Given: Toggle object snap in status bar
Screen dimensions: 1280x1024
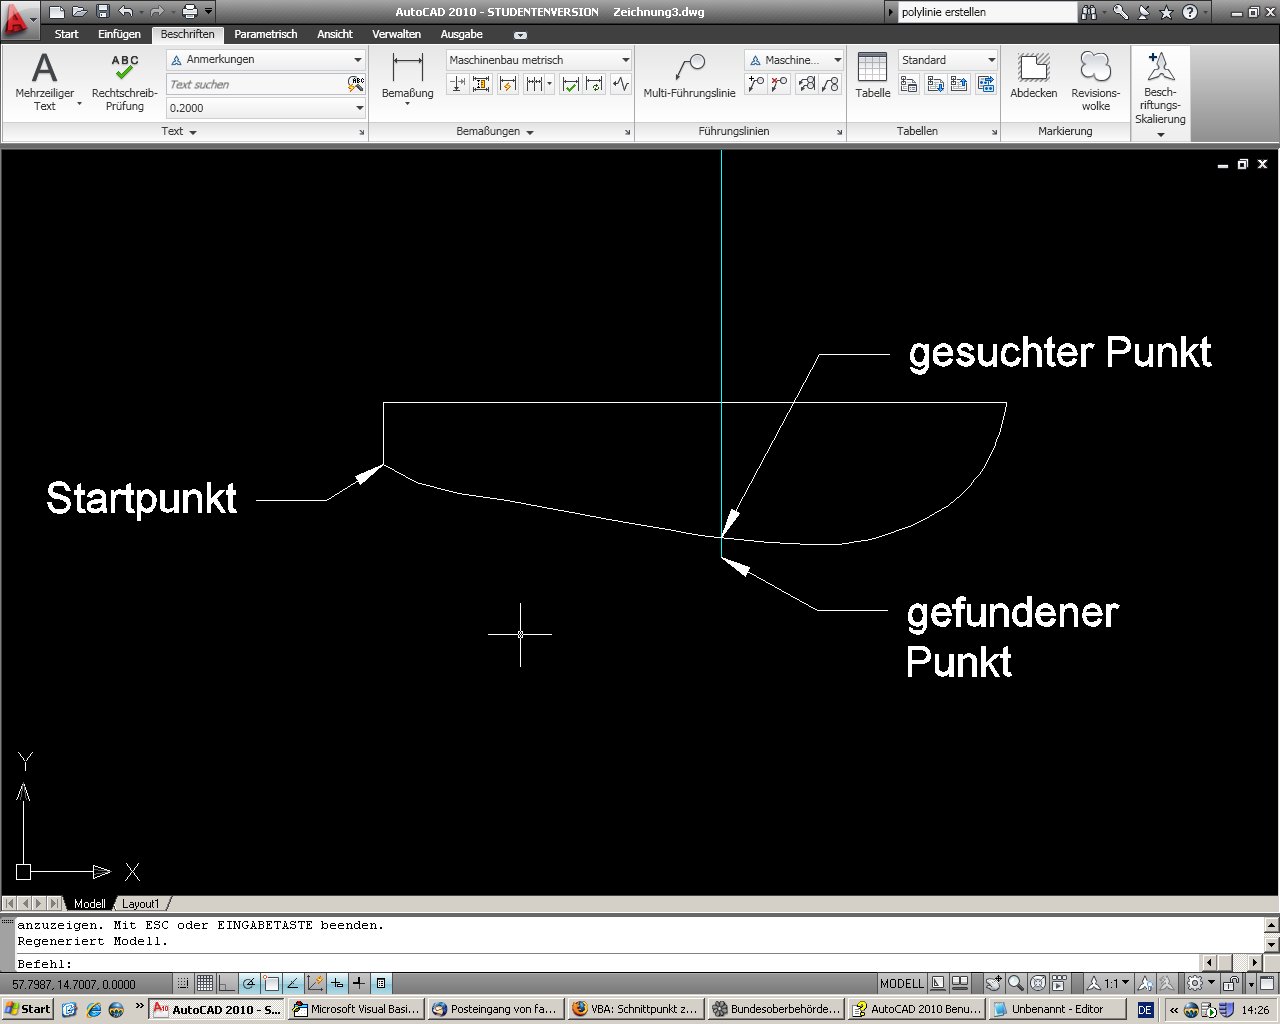Looking at the screenshot, I should pyautogui.click(x=270, y=983).
